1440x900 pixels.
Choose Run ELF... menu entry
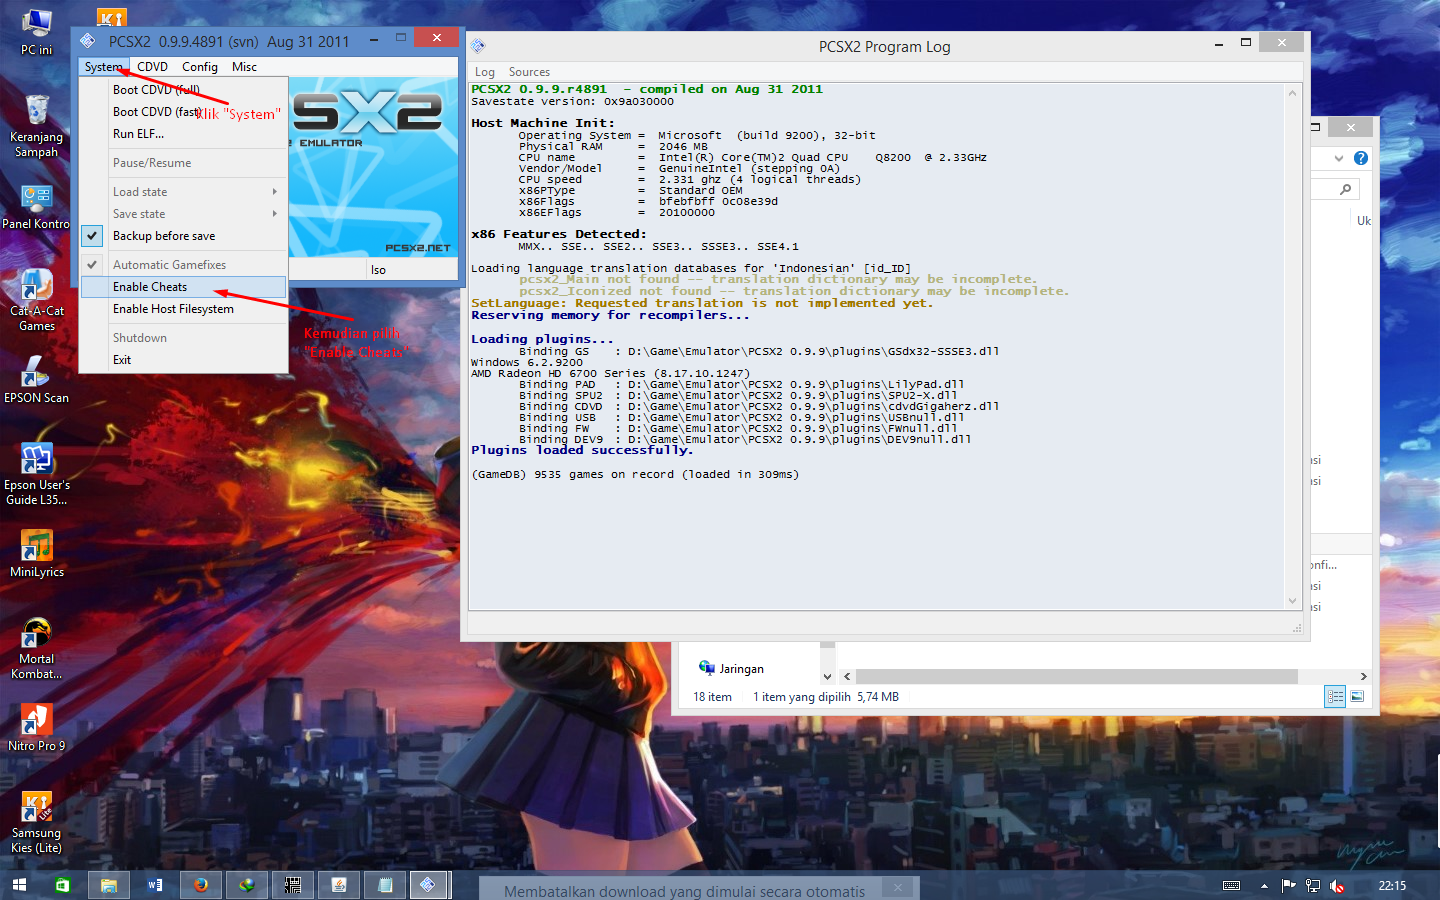click(x=183, y=134)
